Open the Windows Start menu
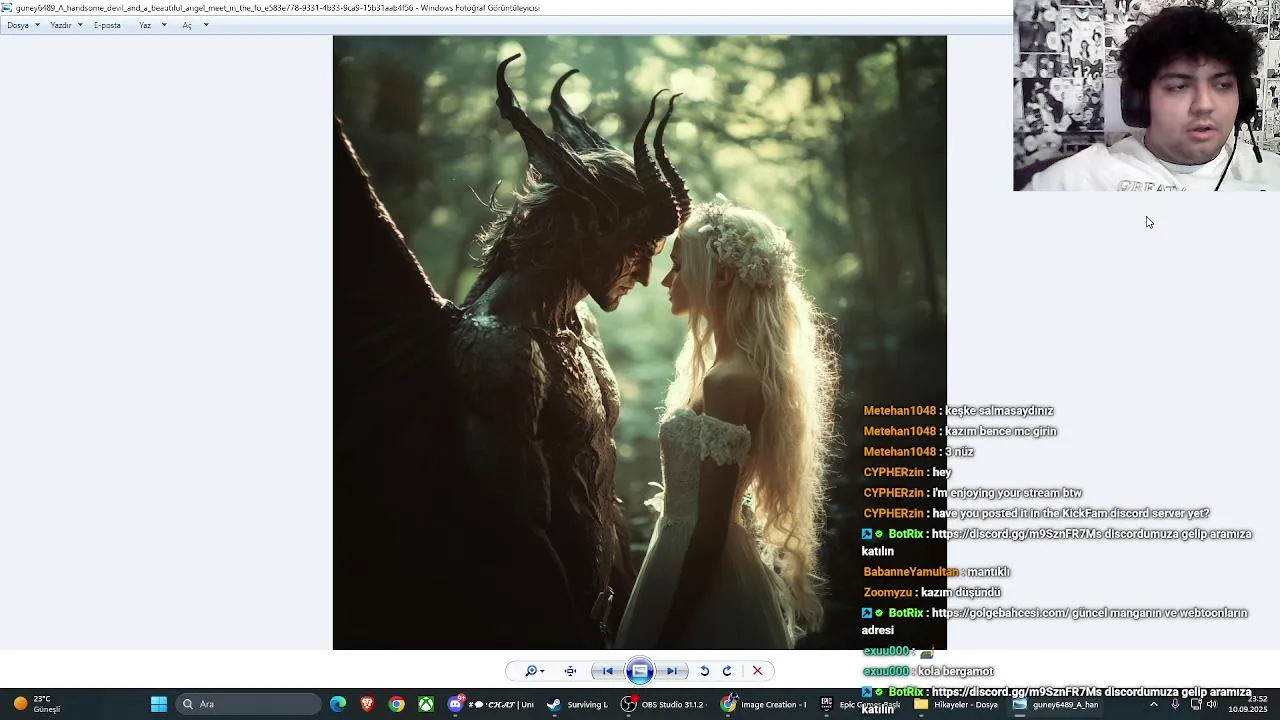The height and width of the screenshot is (720, 1280). [x=158, y=704]
